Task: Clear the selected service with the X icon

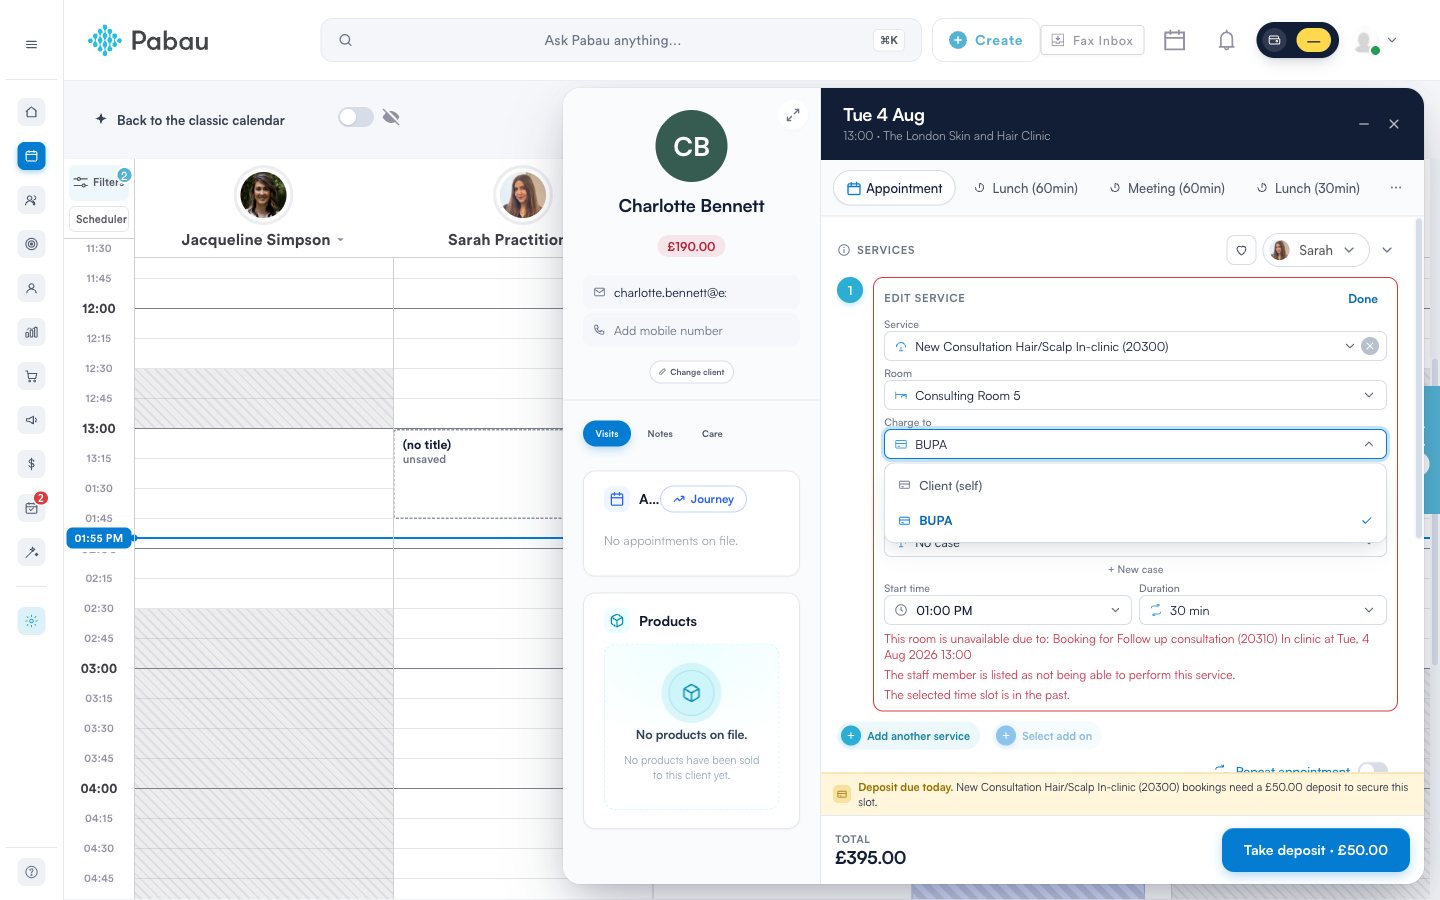Action: click(1370, 346)
